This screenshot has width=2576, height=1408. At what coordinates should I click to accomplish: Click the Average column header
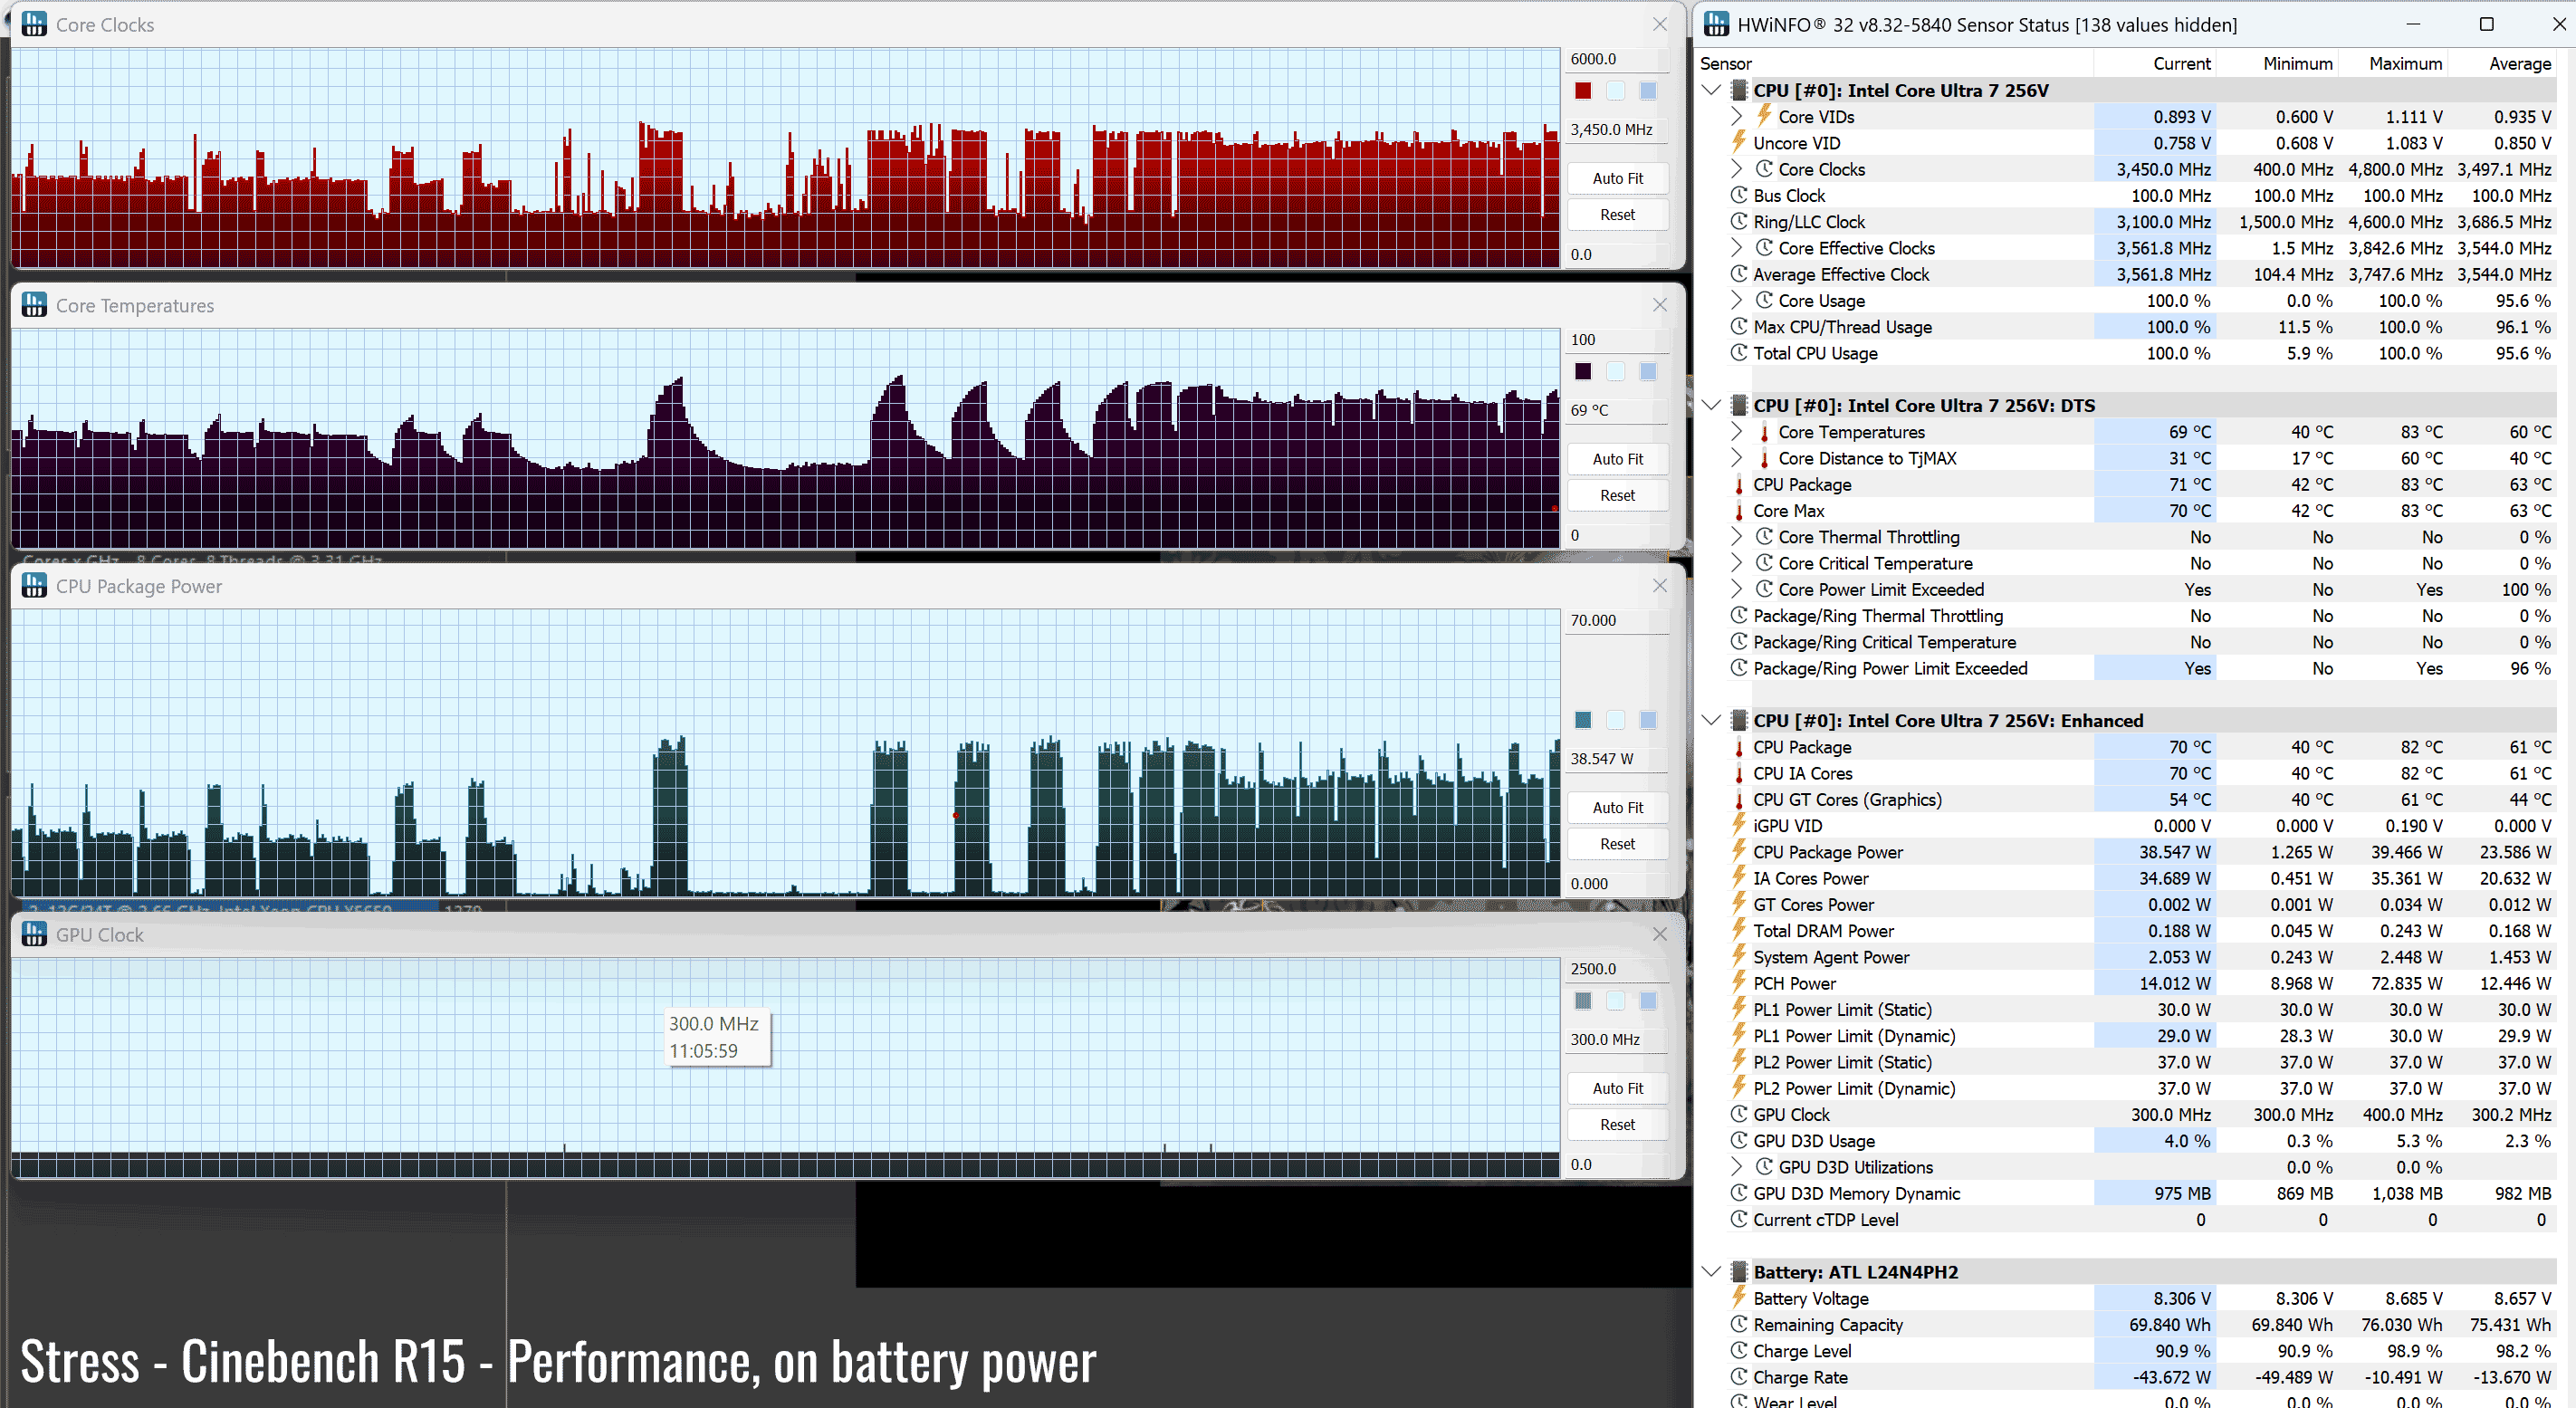point(2519,64)
